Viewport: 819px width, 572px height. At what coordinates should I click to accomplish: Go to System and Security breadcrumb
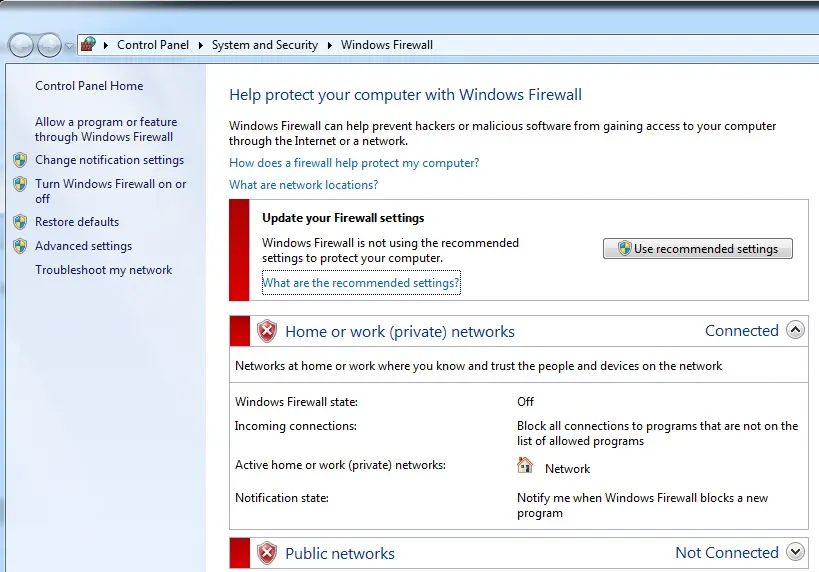(x=264, y=45)
